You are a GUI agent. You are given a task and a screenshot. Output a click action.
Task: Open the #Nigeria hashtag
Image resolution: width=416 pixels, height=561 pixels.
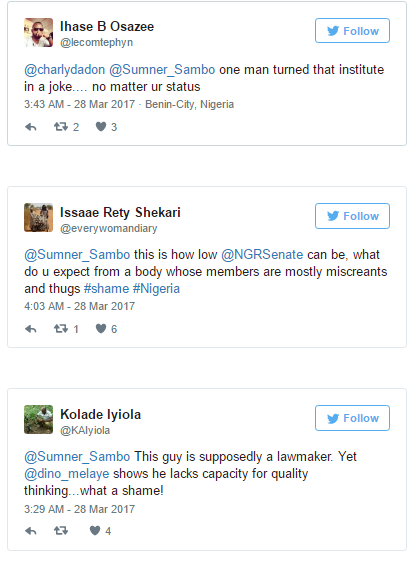coord(156,289)
